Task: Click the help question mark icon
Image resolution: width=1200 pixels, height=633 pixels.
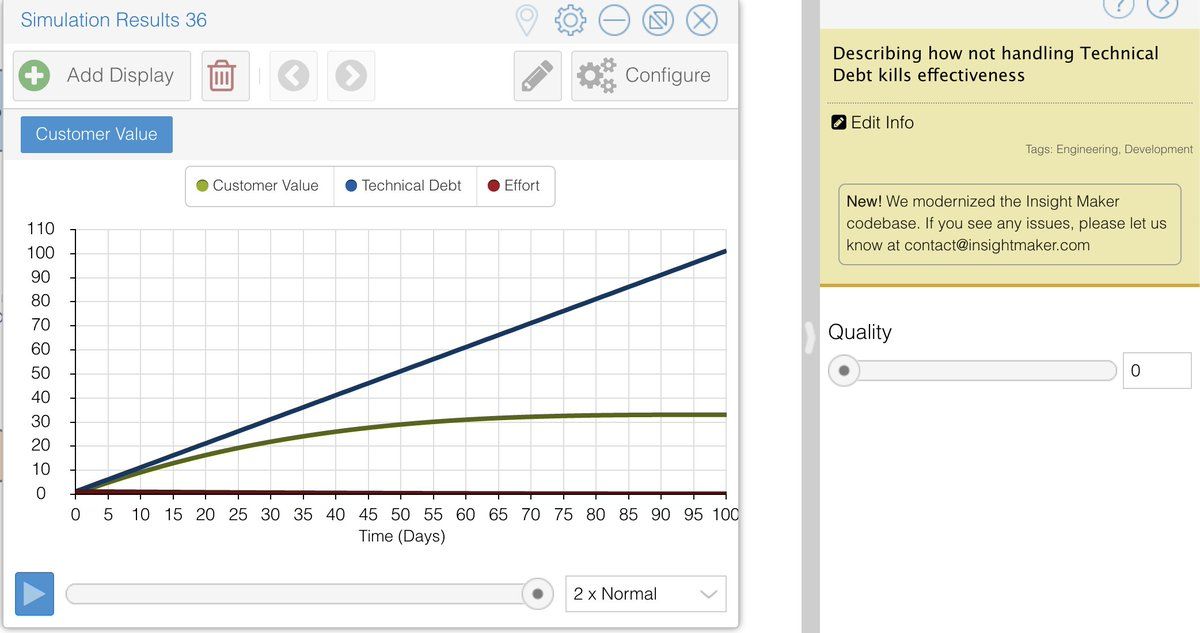Action: 1118,7
